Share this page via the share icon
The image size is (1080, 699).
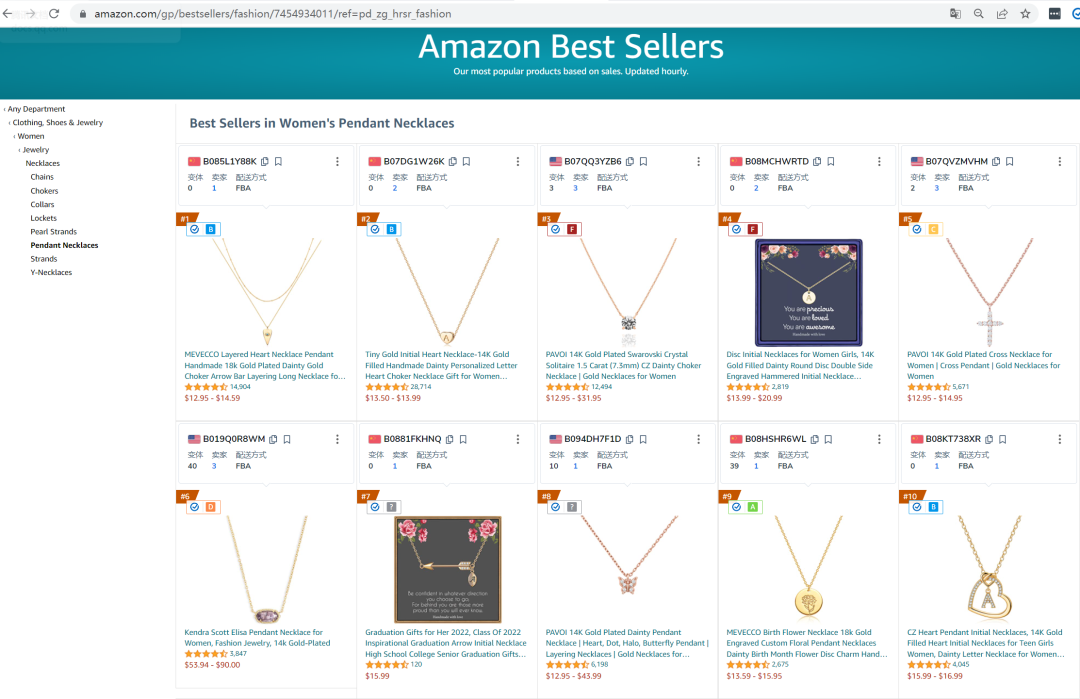1002,14
